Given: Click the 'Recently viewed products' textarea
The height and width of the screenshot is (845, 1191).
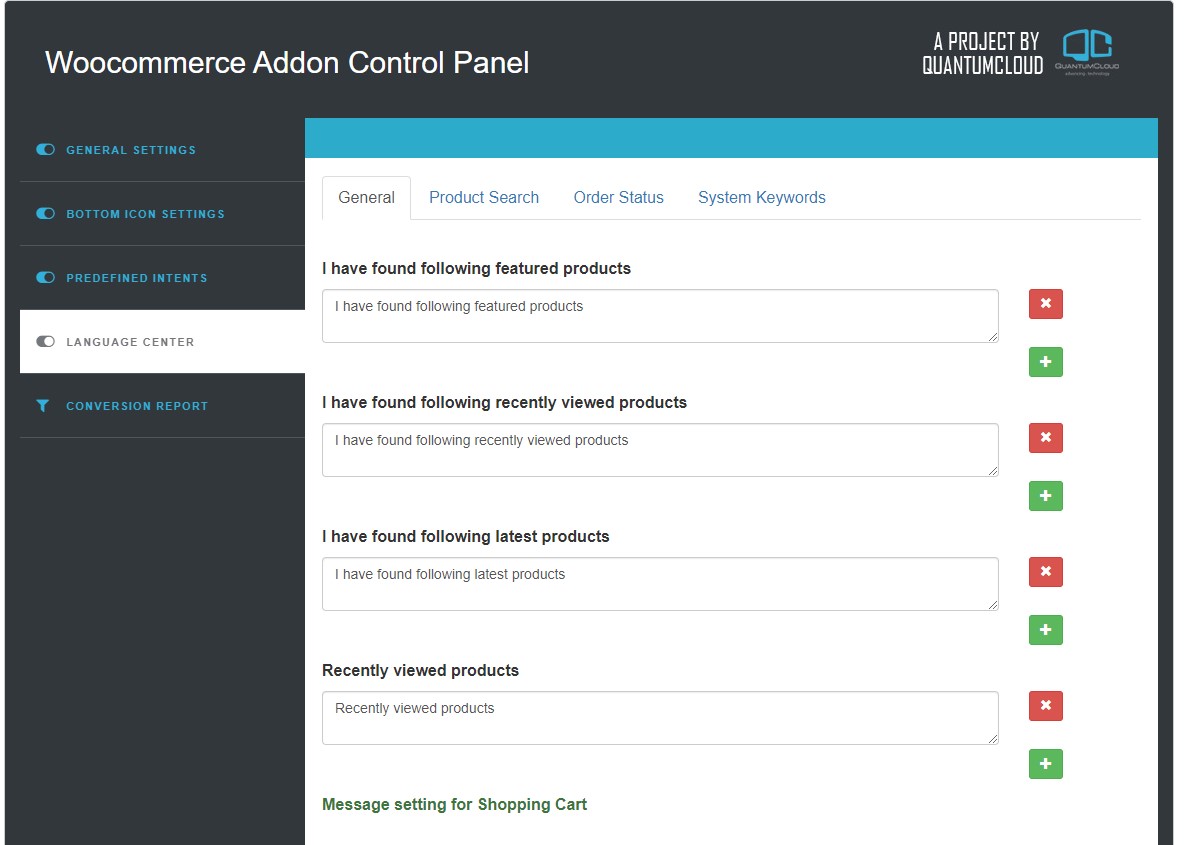Looking at the screenshot, I should 660,718.
